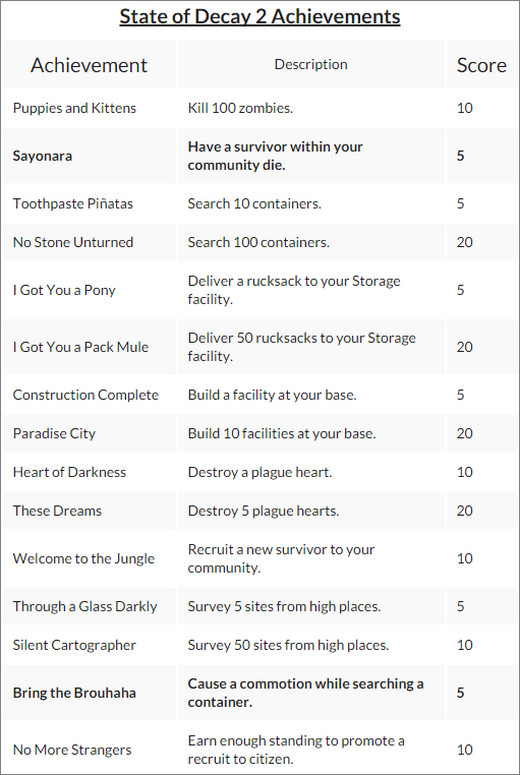Click the bold Bring the Brouhaha entry

click(x=75, y=693)
